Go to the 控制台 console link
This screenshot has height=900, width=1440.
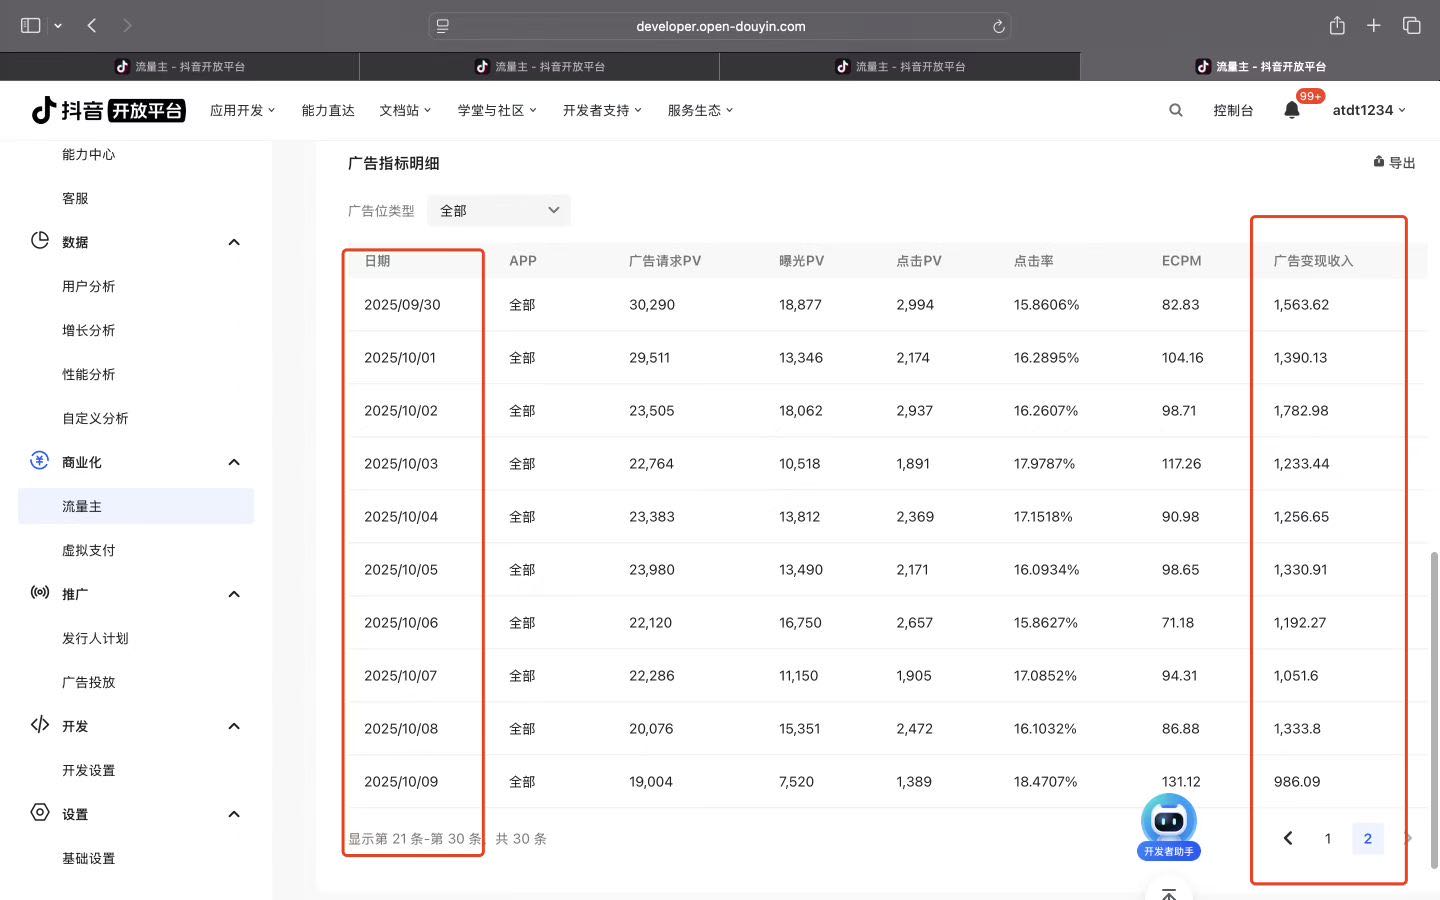click(1233, 110)
